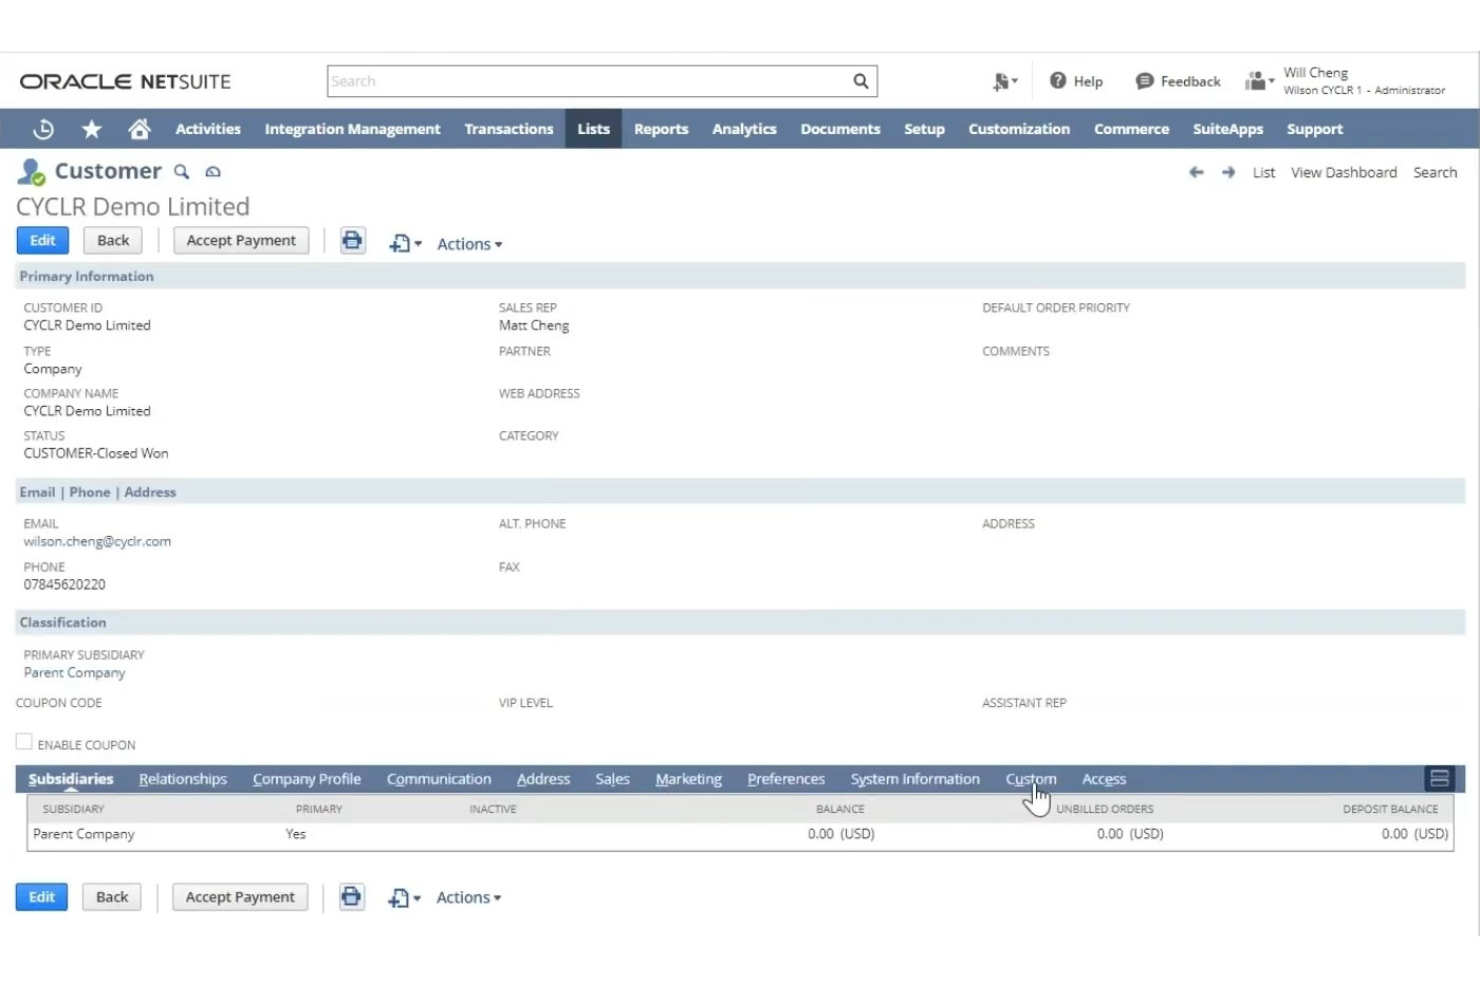Enable the Enable Coupon checkbox
This screenshot has width=1480, height=987.
point(23,740)
